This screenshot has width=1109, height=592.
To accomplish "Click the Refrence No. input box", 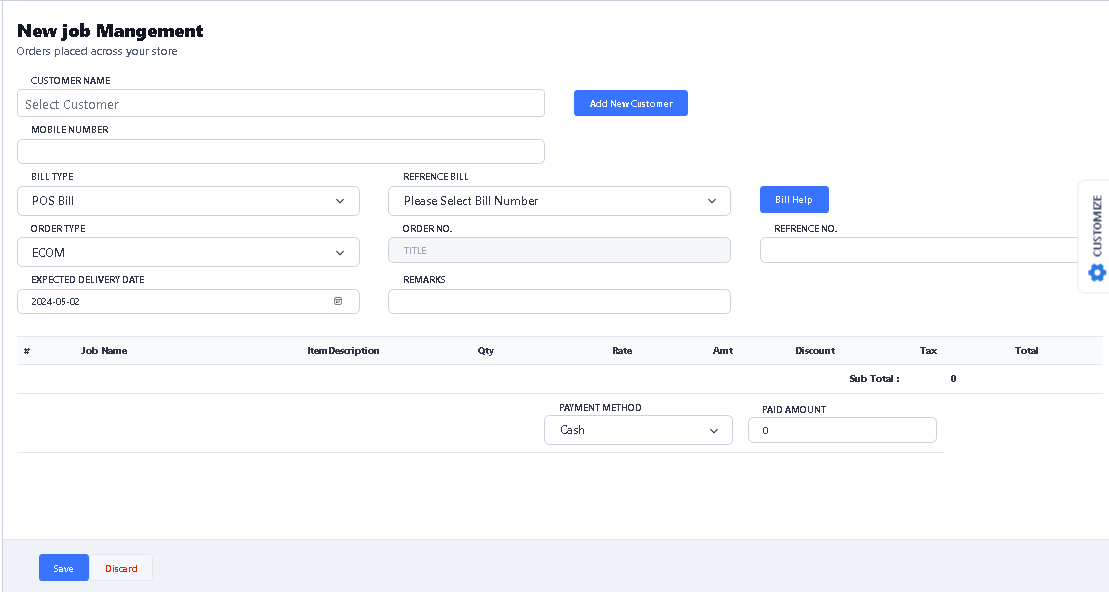I will click(x=920, y=250).
